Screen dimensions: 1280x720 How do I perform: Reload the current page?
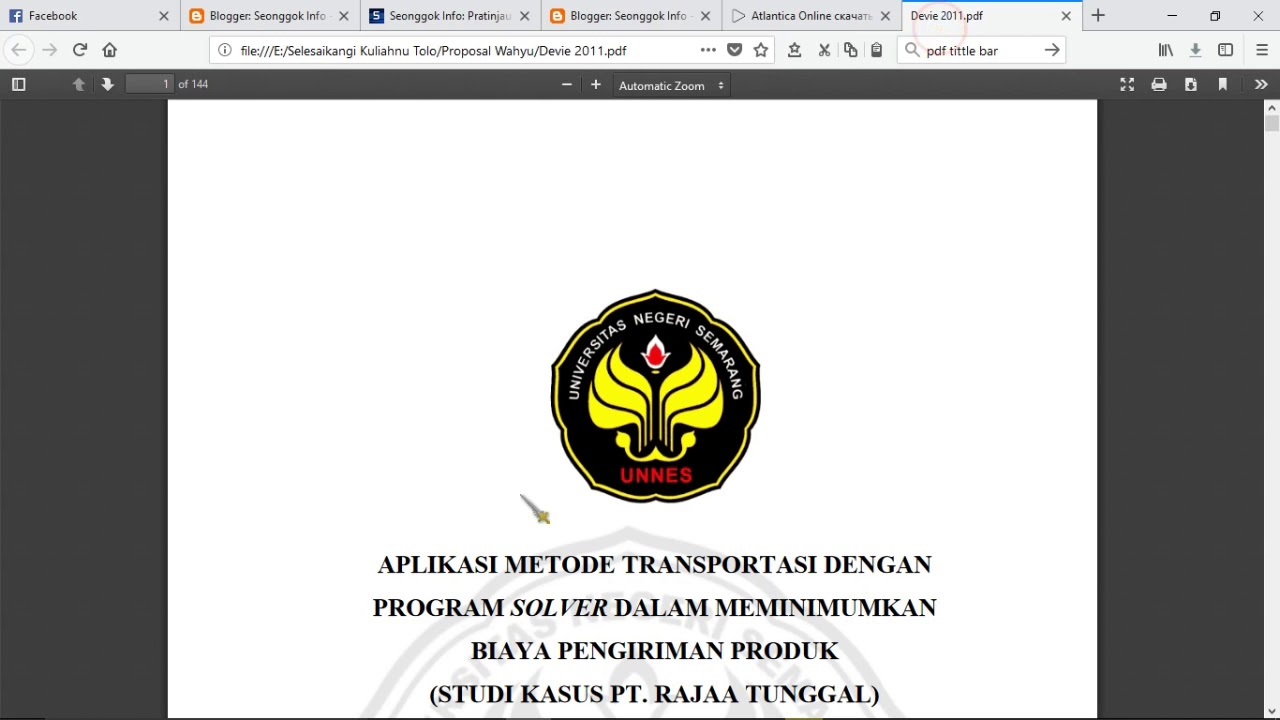[80, 50]
